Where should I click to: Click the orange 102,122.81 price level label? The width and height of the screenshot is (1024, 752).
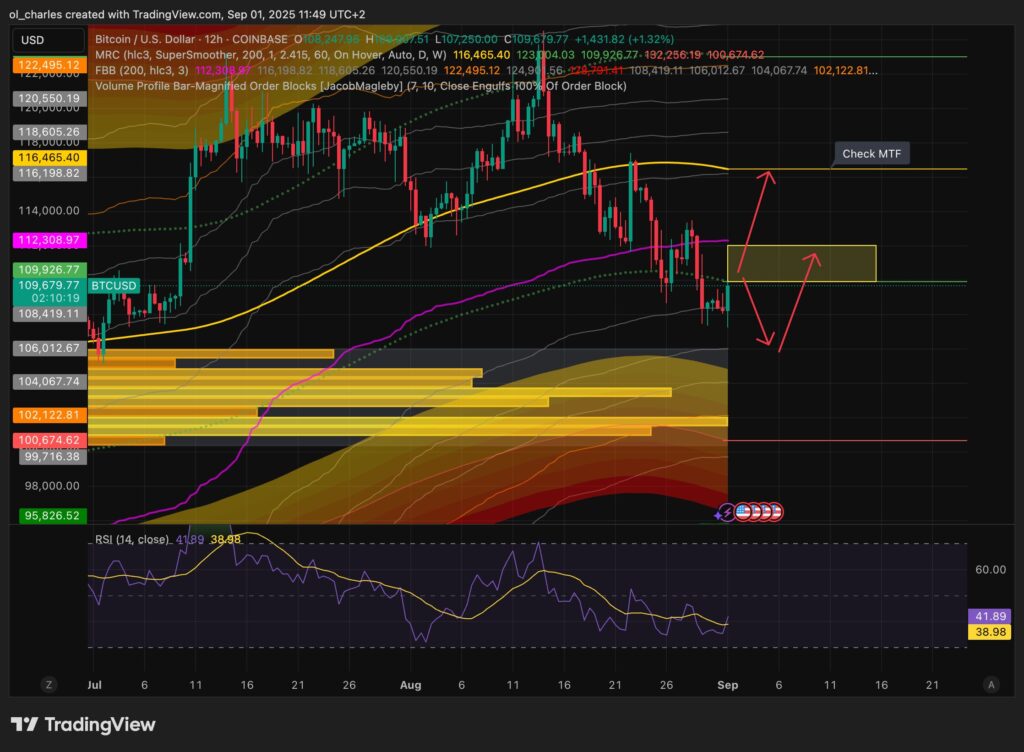pos(49,415)
